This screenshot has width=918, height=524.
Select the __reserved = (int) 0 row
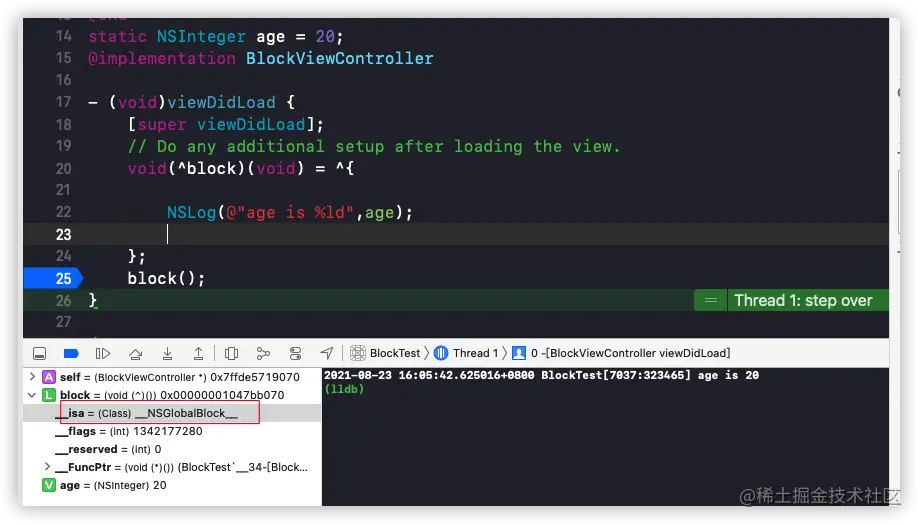tap(172, 450)
